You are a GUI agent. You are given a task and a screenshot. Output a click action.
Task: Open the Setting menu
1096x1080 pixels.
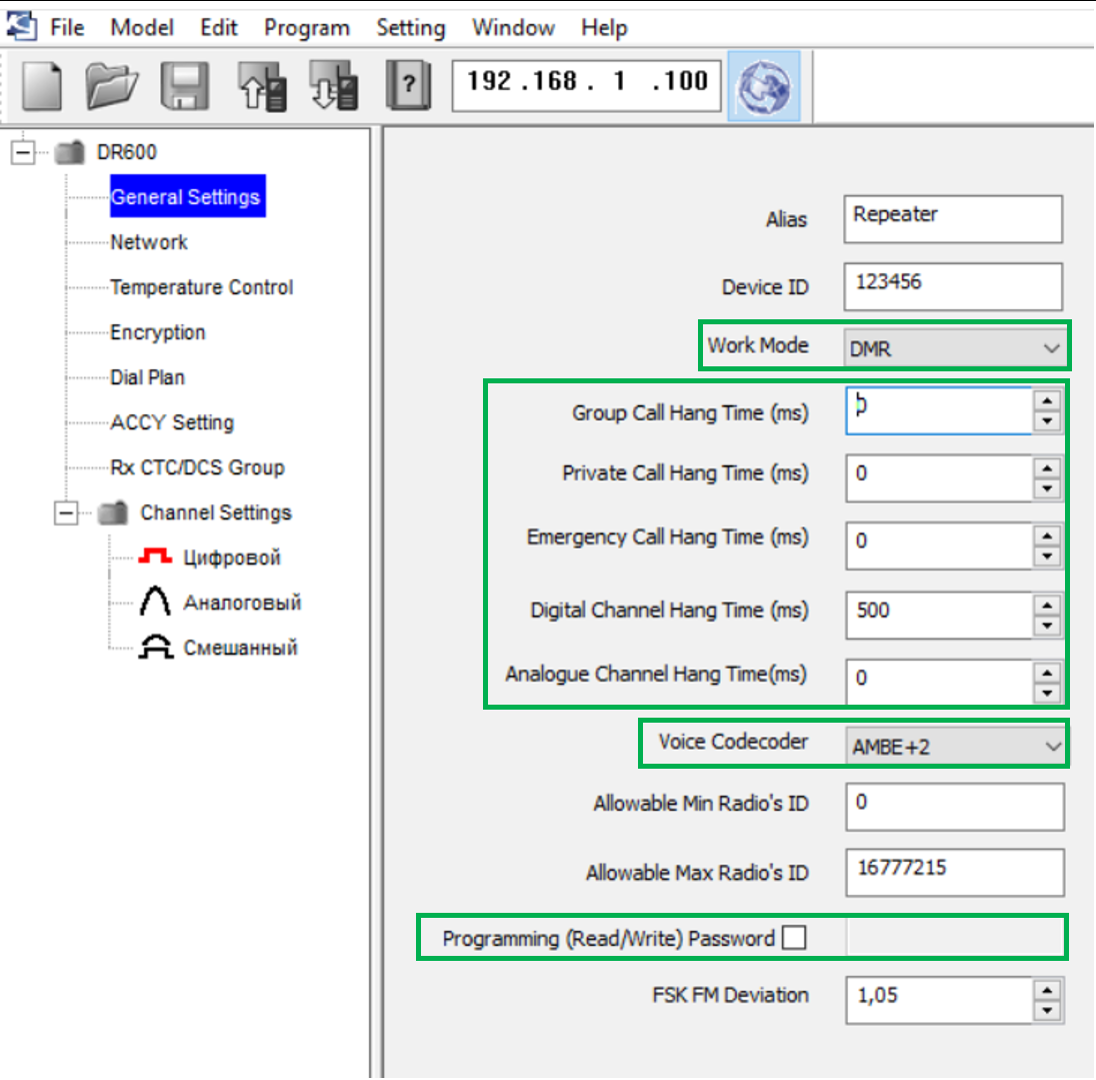(x=410, y=28)
